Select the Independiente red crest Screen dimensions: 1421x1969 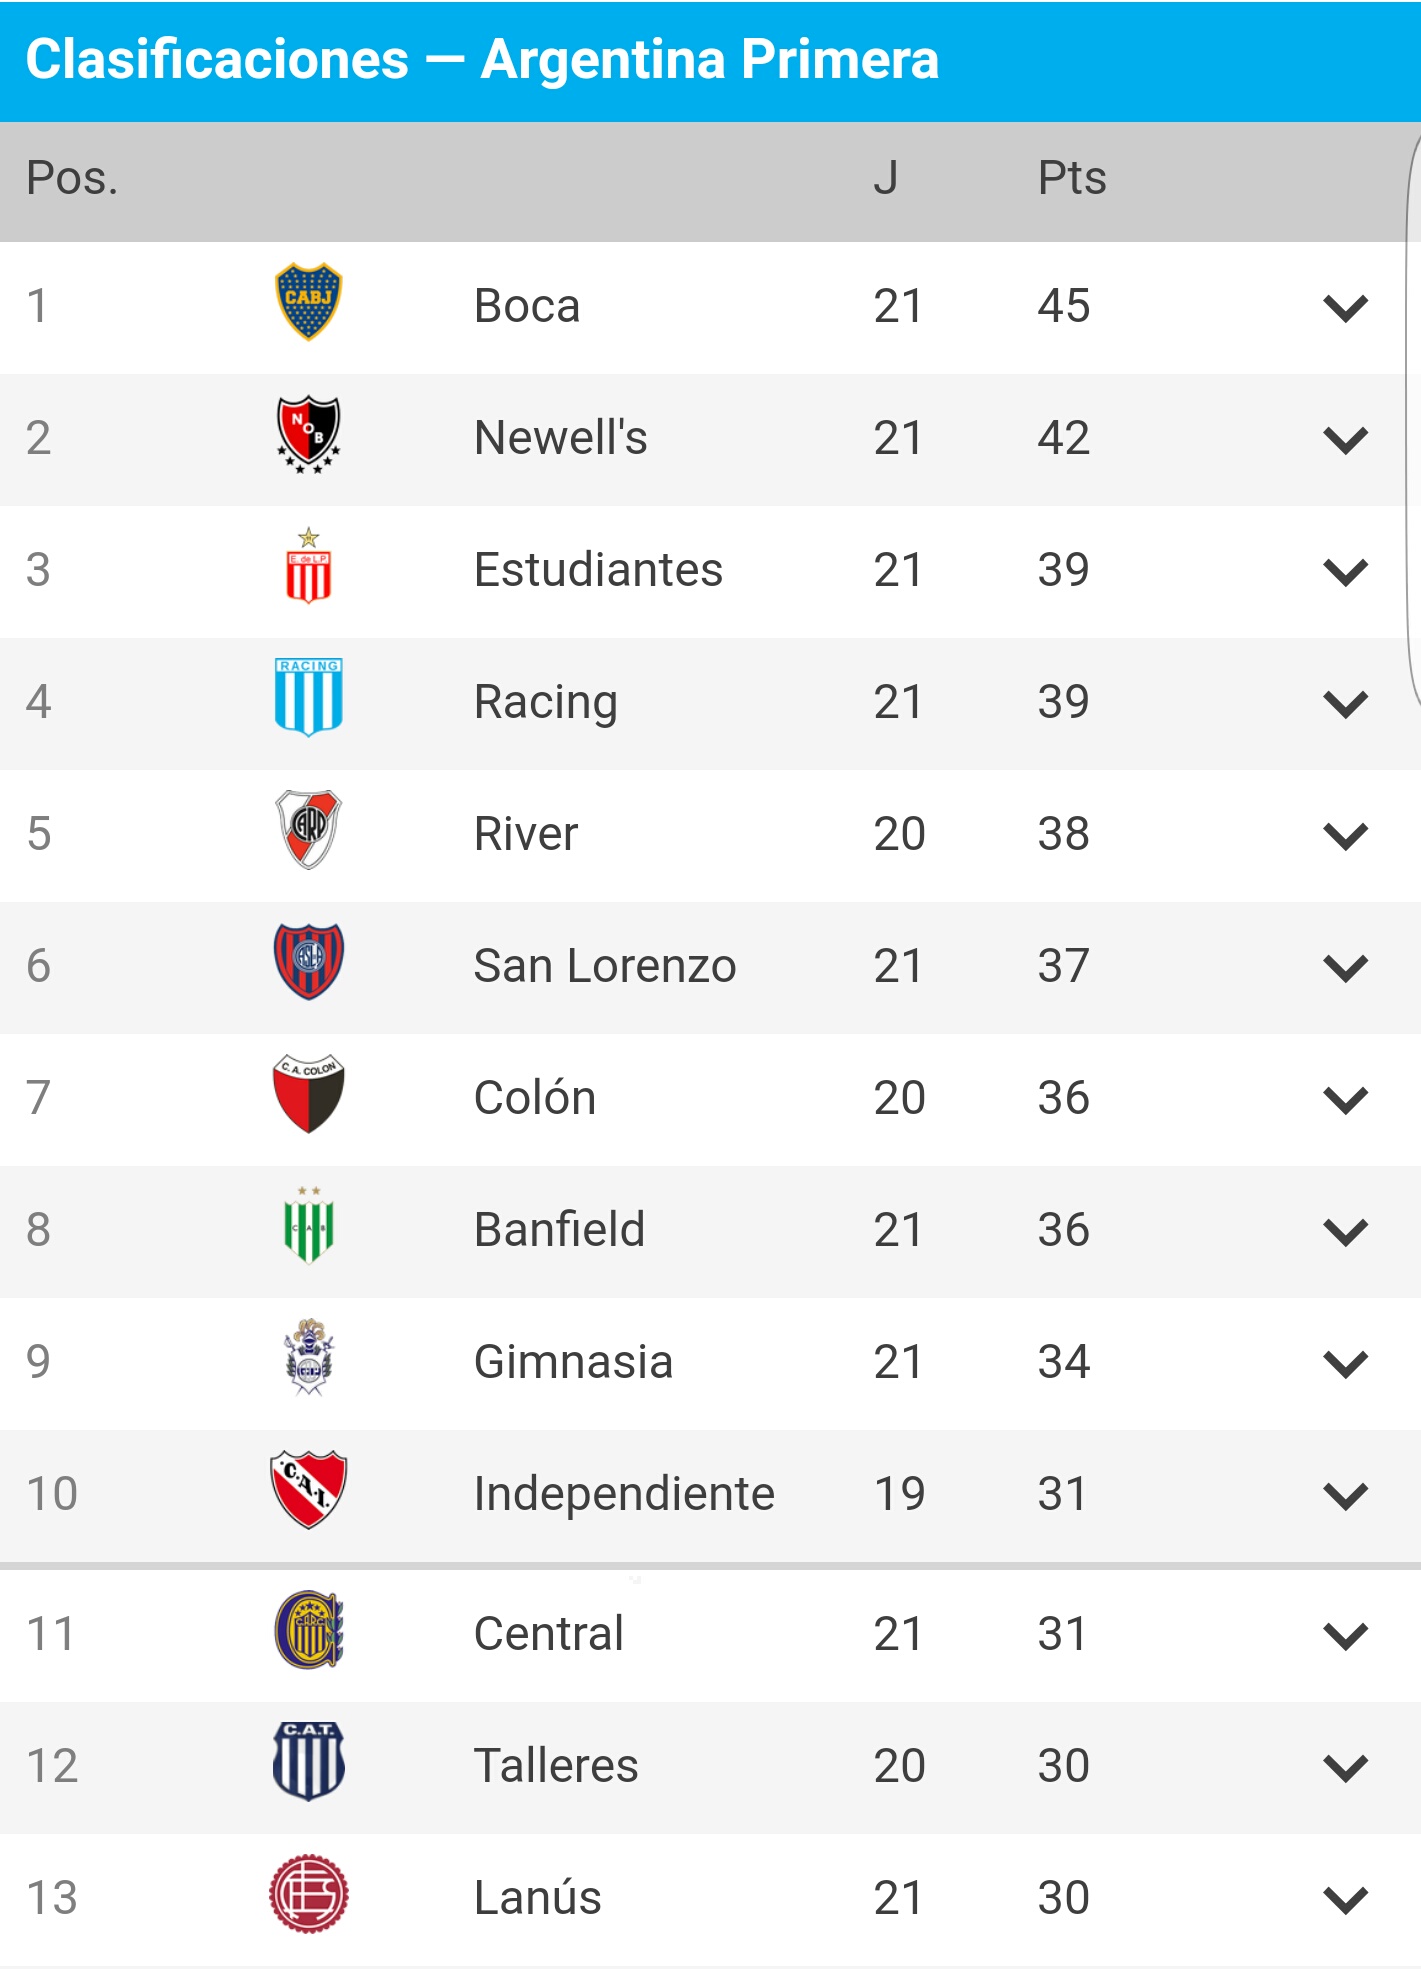point(308,1489)
